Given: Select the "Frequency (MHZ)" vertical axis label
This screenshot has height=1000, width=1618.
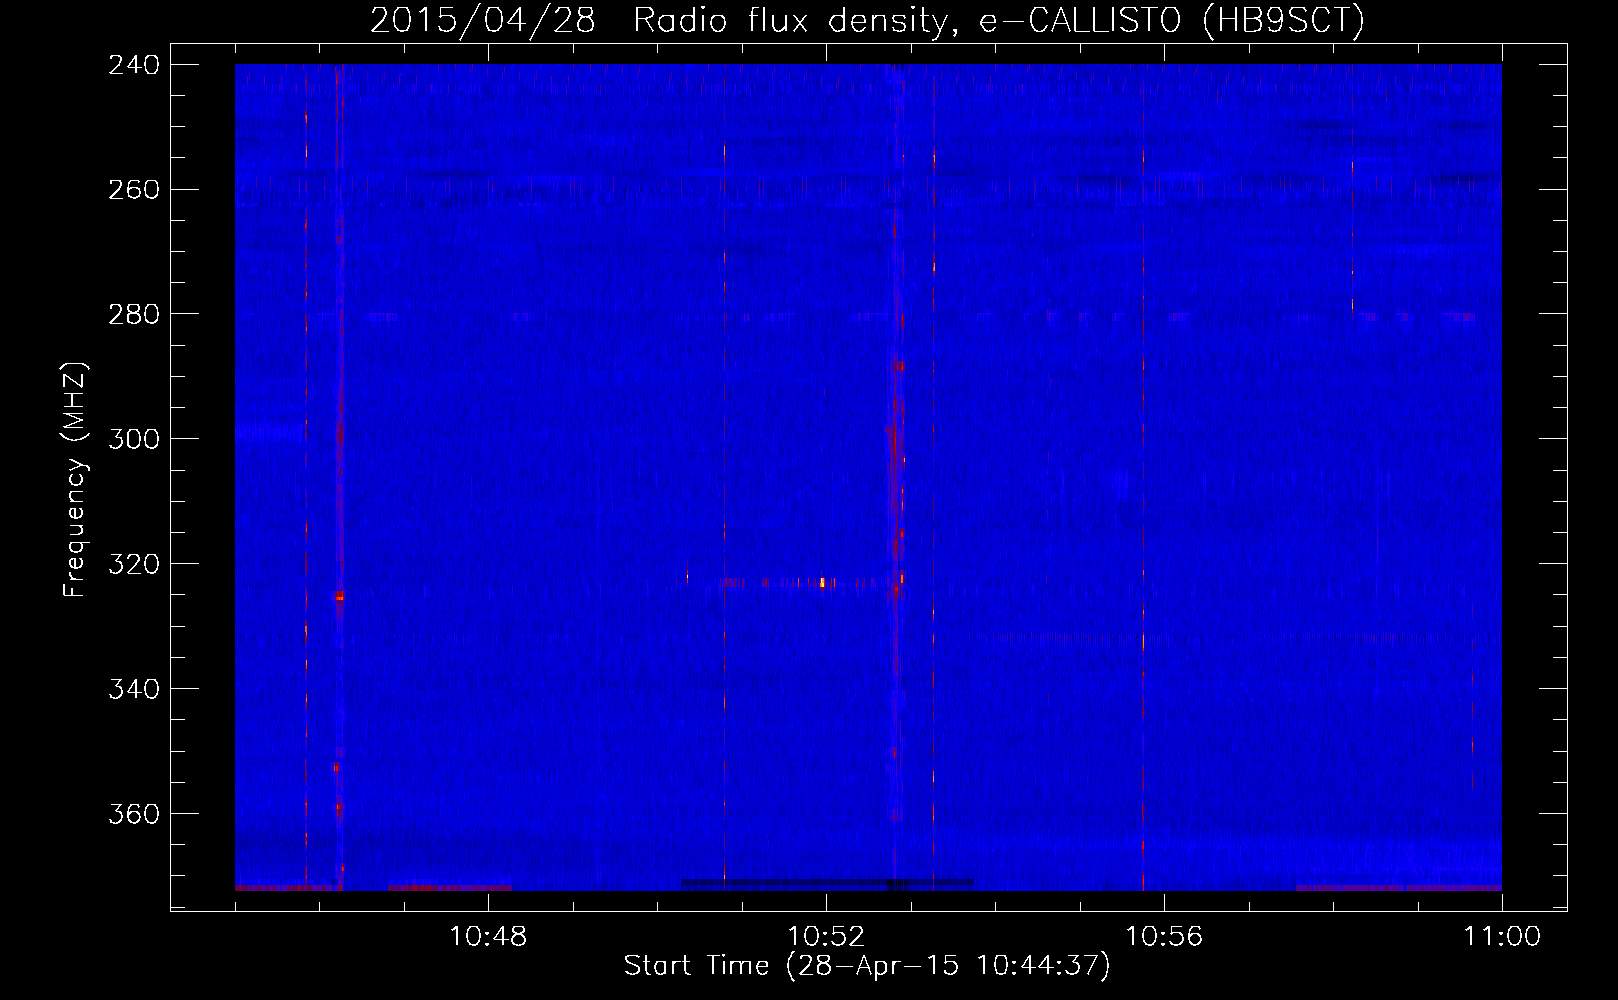Looking at the screenshot, I should pyautogui.click(x=75, y=480).
